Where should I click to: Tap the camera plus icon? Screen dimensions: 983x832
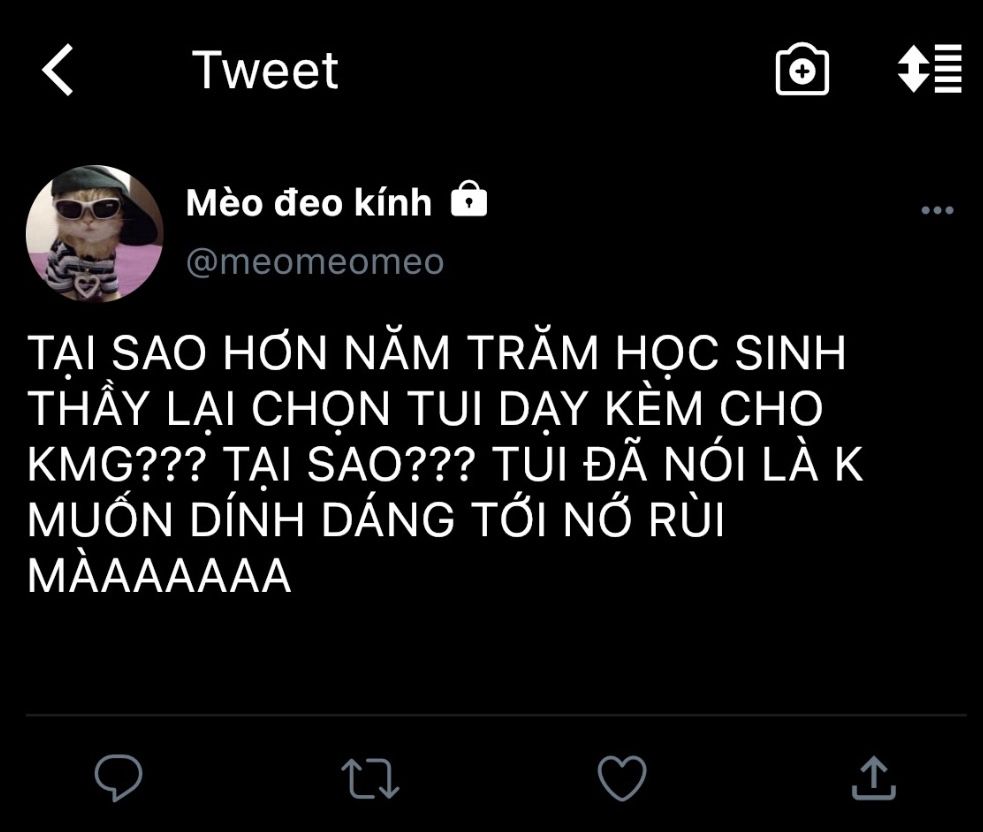tap(802, 70)
